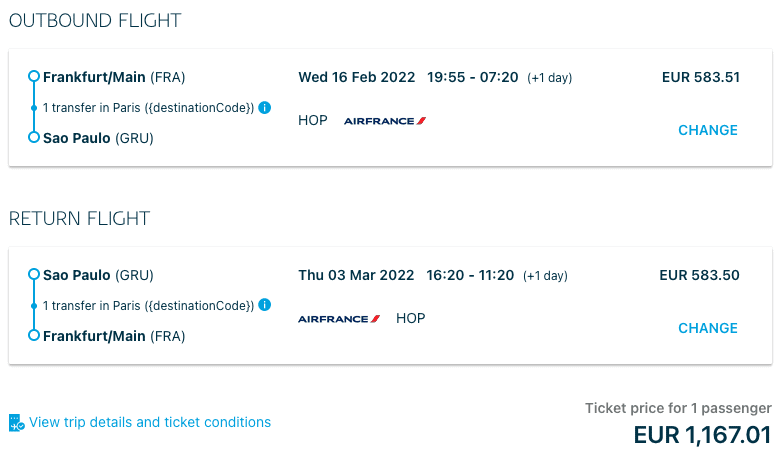
Task: Click return date Thu 03 Mar 2022
Action: (x=355, y=275)
